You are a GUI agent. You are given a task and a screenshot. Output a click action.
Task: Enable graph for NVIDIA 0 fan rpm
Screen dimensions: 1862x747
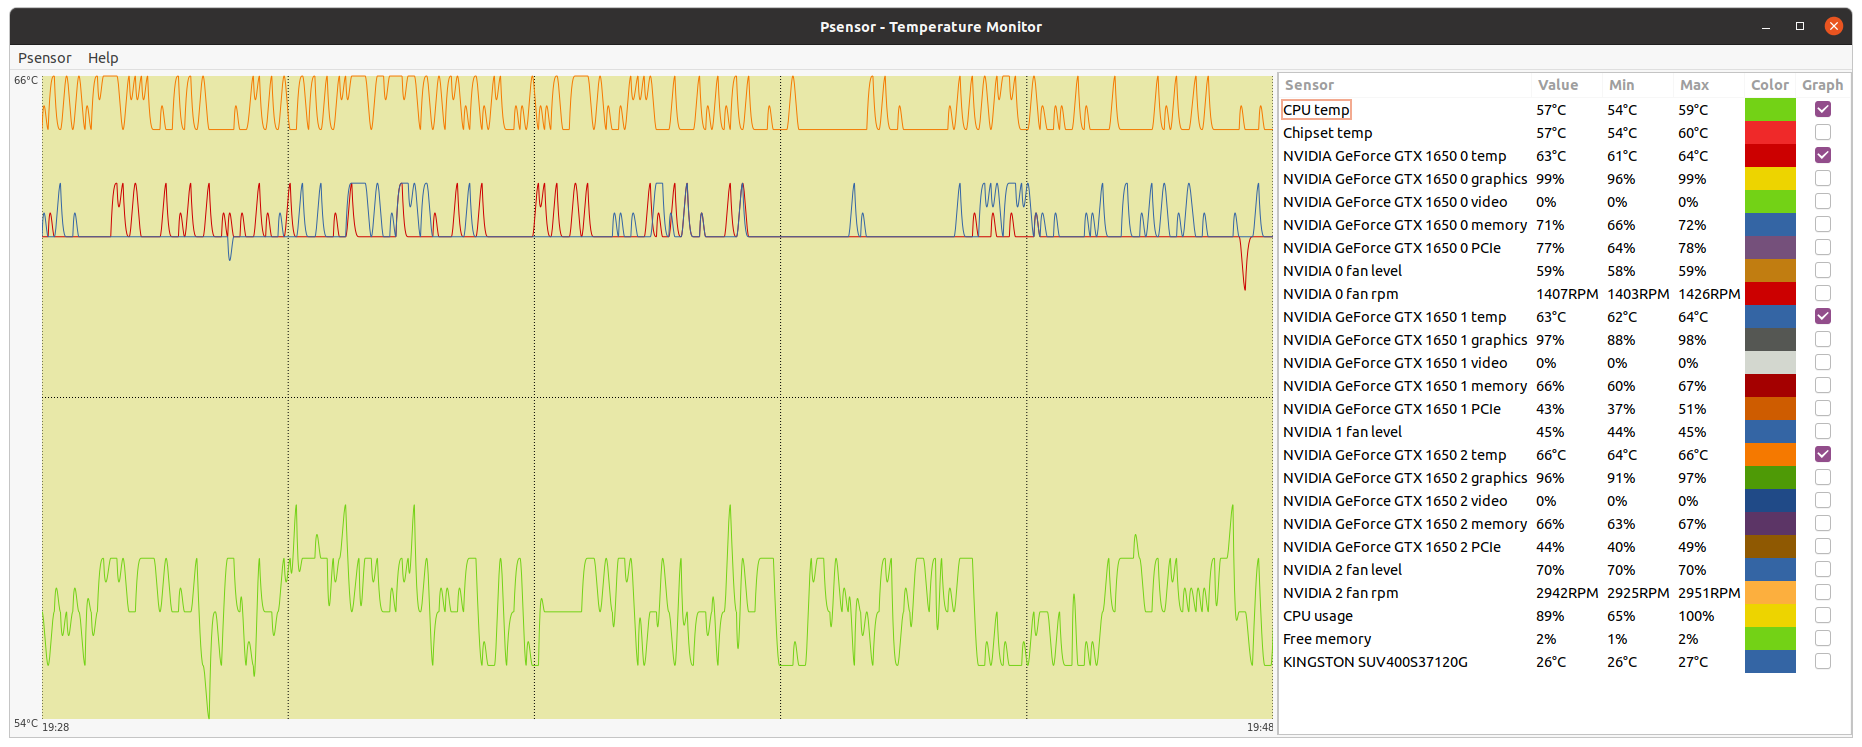pyautogui.click(x=1822, y=293)
